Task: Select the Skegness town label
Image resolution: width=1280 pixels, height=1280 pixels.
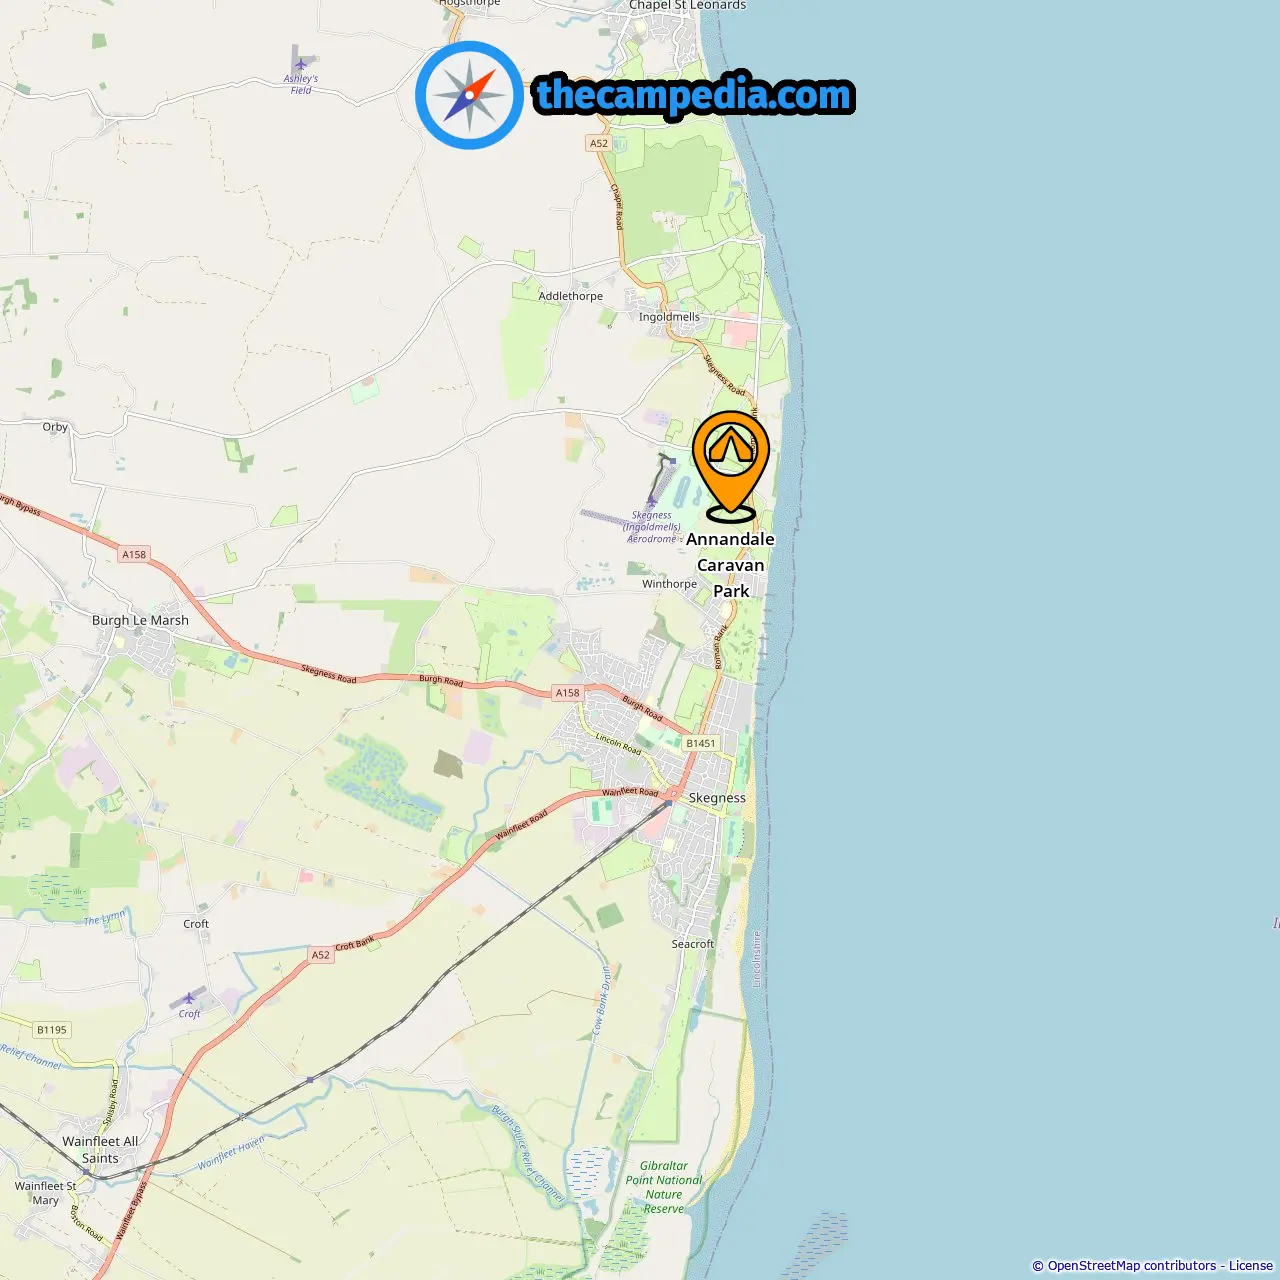Action: 717,798
